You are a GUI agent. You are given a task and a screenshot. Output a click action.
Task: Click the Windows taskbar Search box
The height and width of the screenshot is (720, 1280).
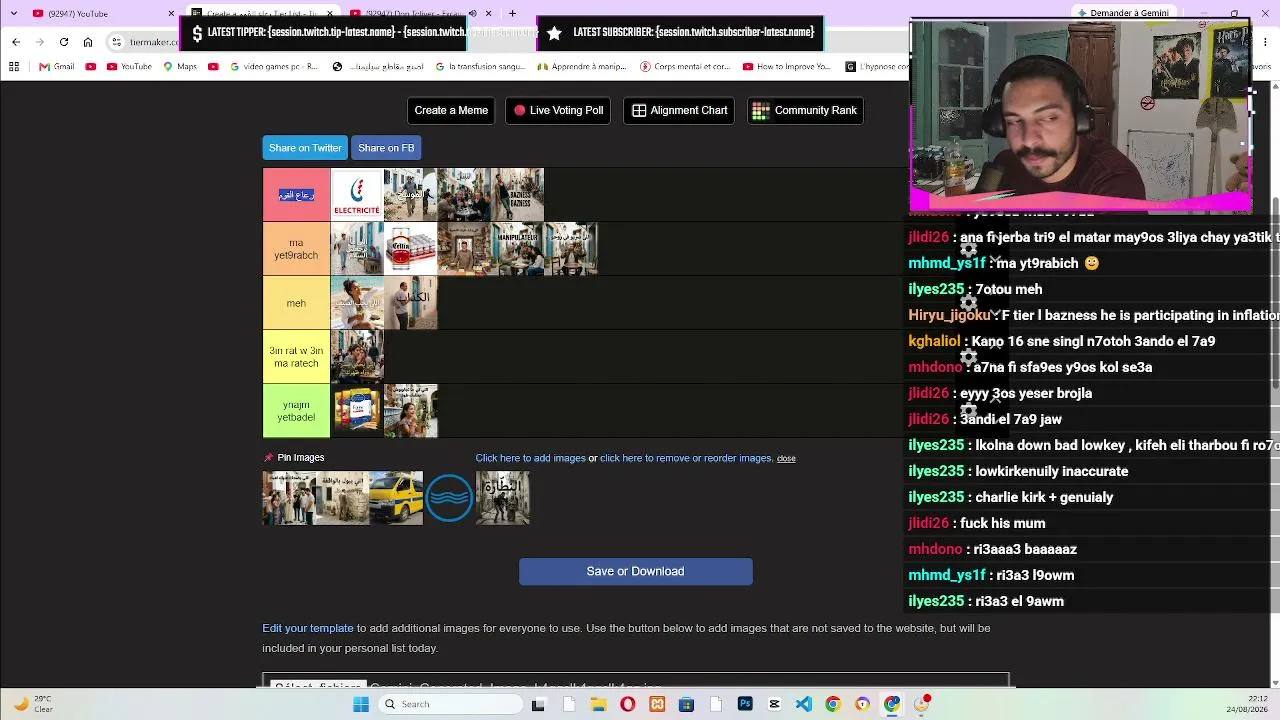(x=452, y=704)
